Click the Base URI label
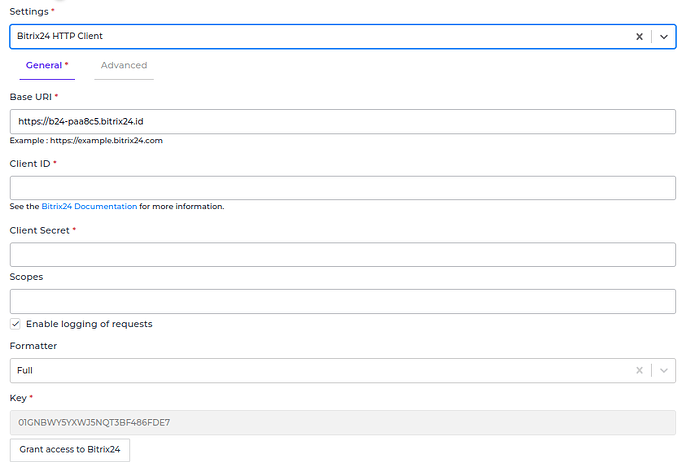 (x=31, y=97)
